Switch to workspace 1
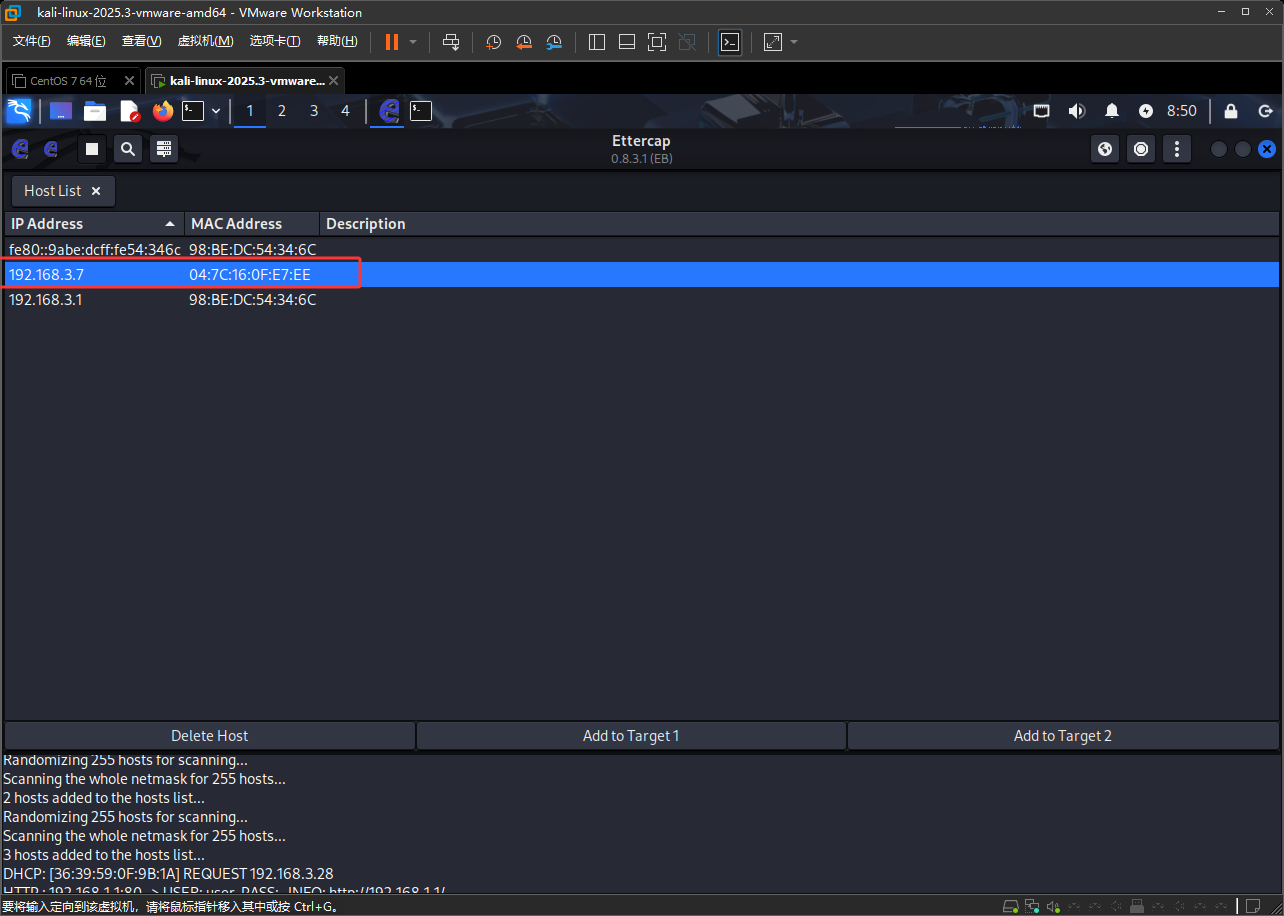The width and height of the screenshot is (1284, 916). (250, 111)
